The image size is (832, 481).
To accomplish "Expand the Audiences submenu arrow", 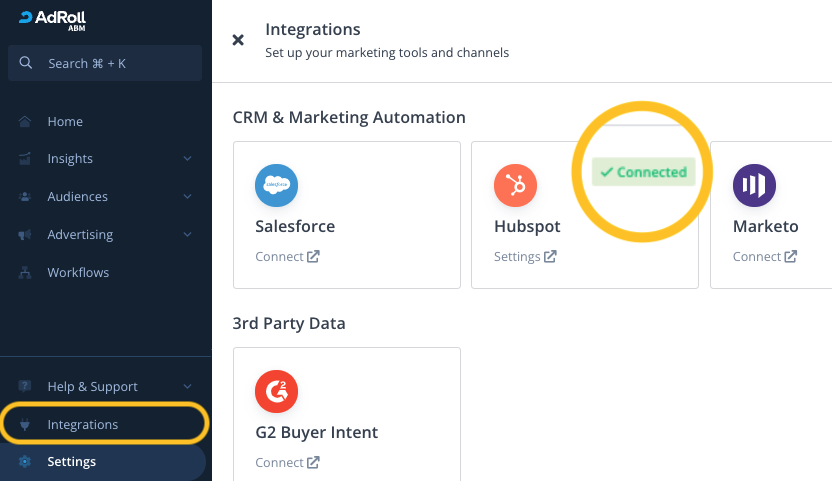I will (x=187, y=197).
